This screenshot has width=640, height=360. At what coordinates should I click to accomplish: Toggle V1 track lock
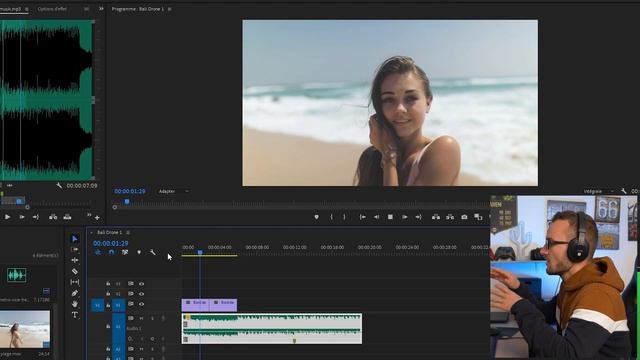[108, 305]
